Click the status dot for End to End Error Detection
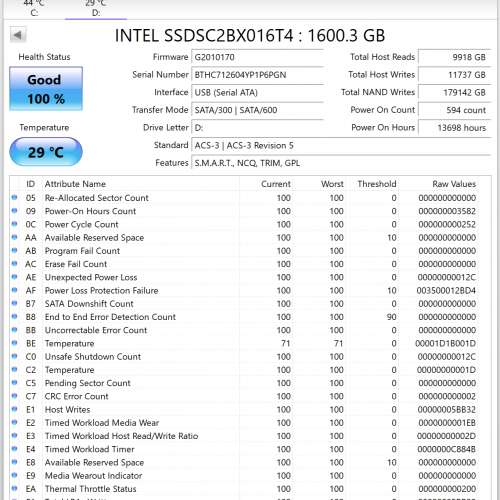The width and height of the screenshot is (500, 500). coord(14,316)
